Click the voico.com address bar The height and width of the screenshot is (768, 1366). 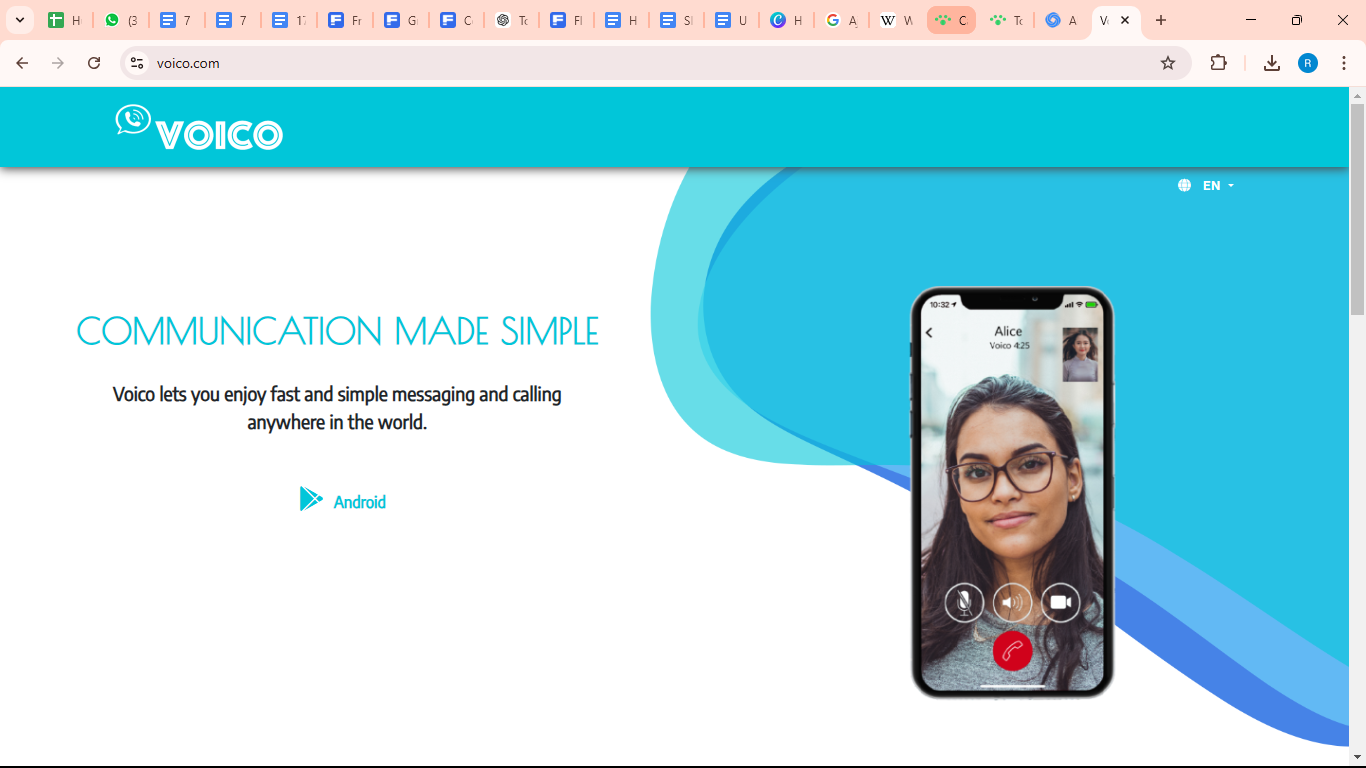pos(656,63)
